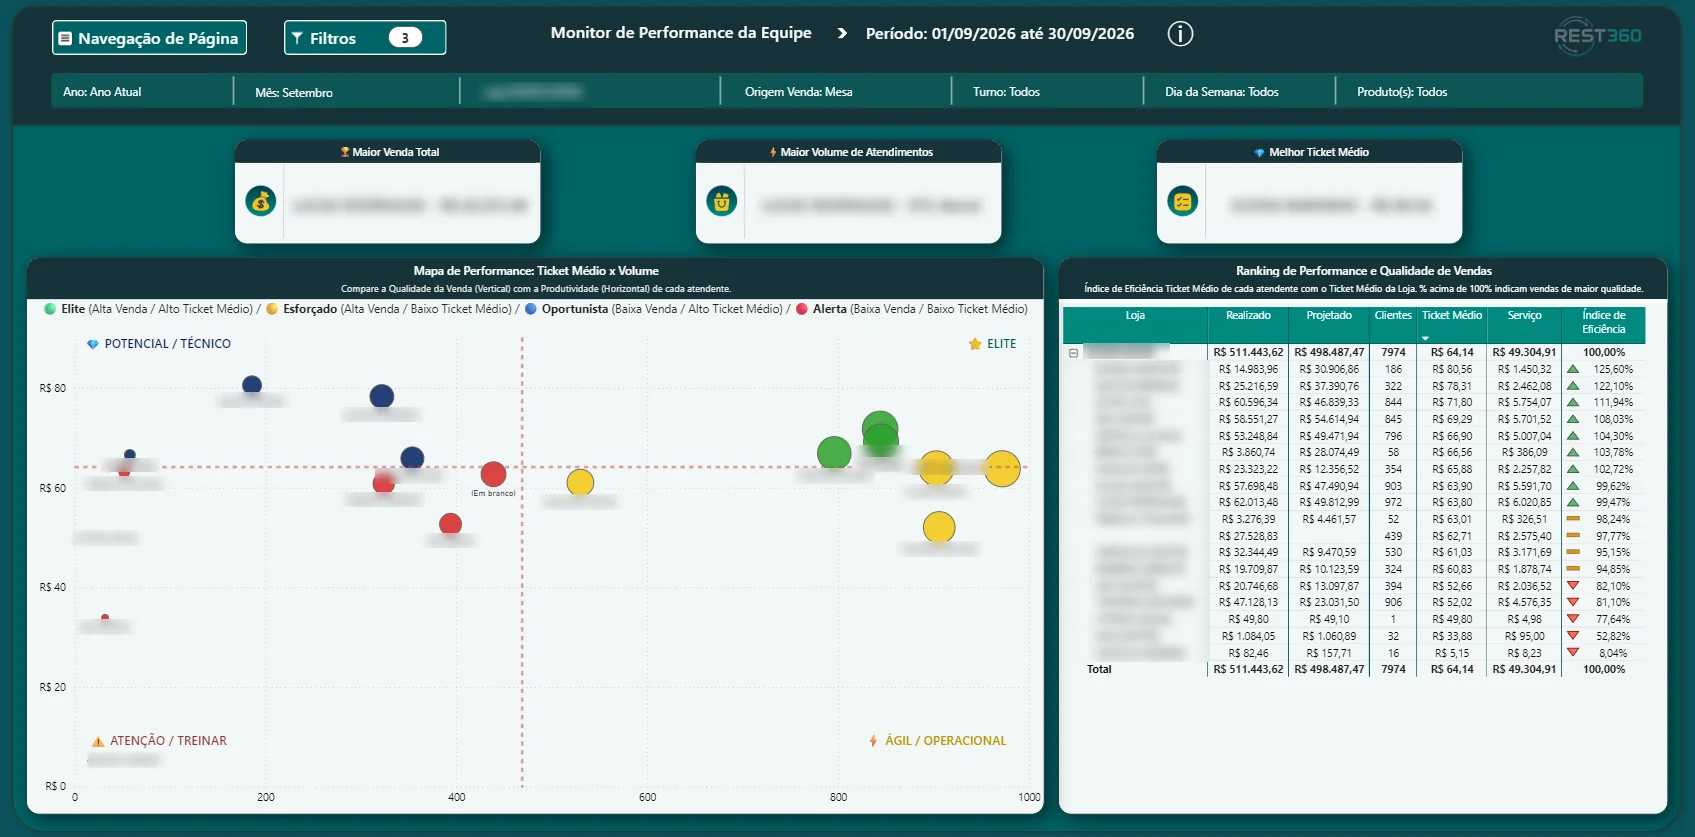
Task: Open the Filtros panel button
Action: click(x=365, y=38)
